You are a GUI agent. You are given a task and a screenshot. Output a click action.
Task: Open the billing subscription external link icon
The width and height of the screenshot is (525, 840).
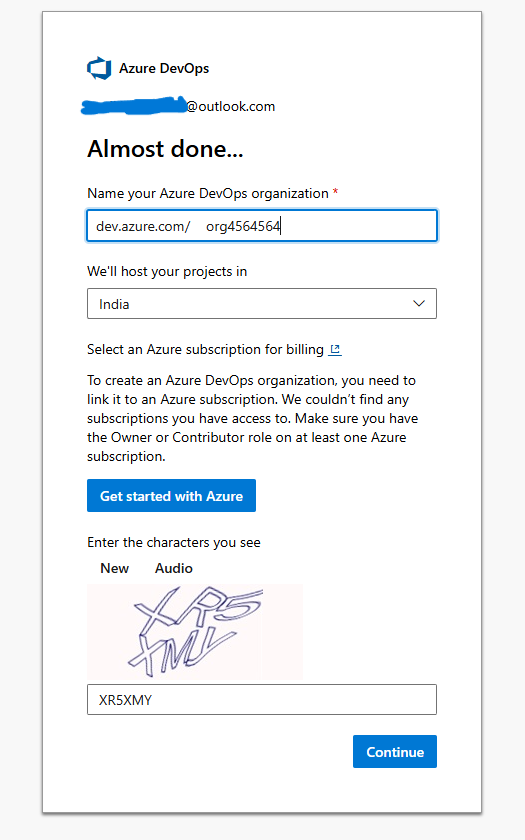tap(335, 350)
